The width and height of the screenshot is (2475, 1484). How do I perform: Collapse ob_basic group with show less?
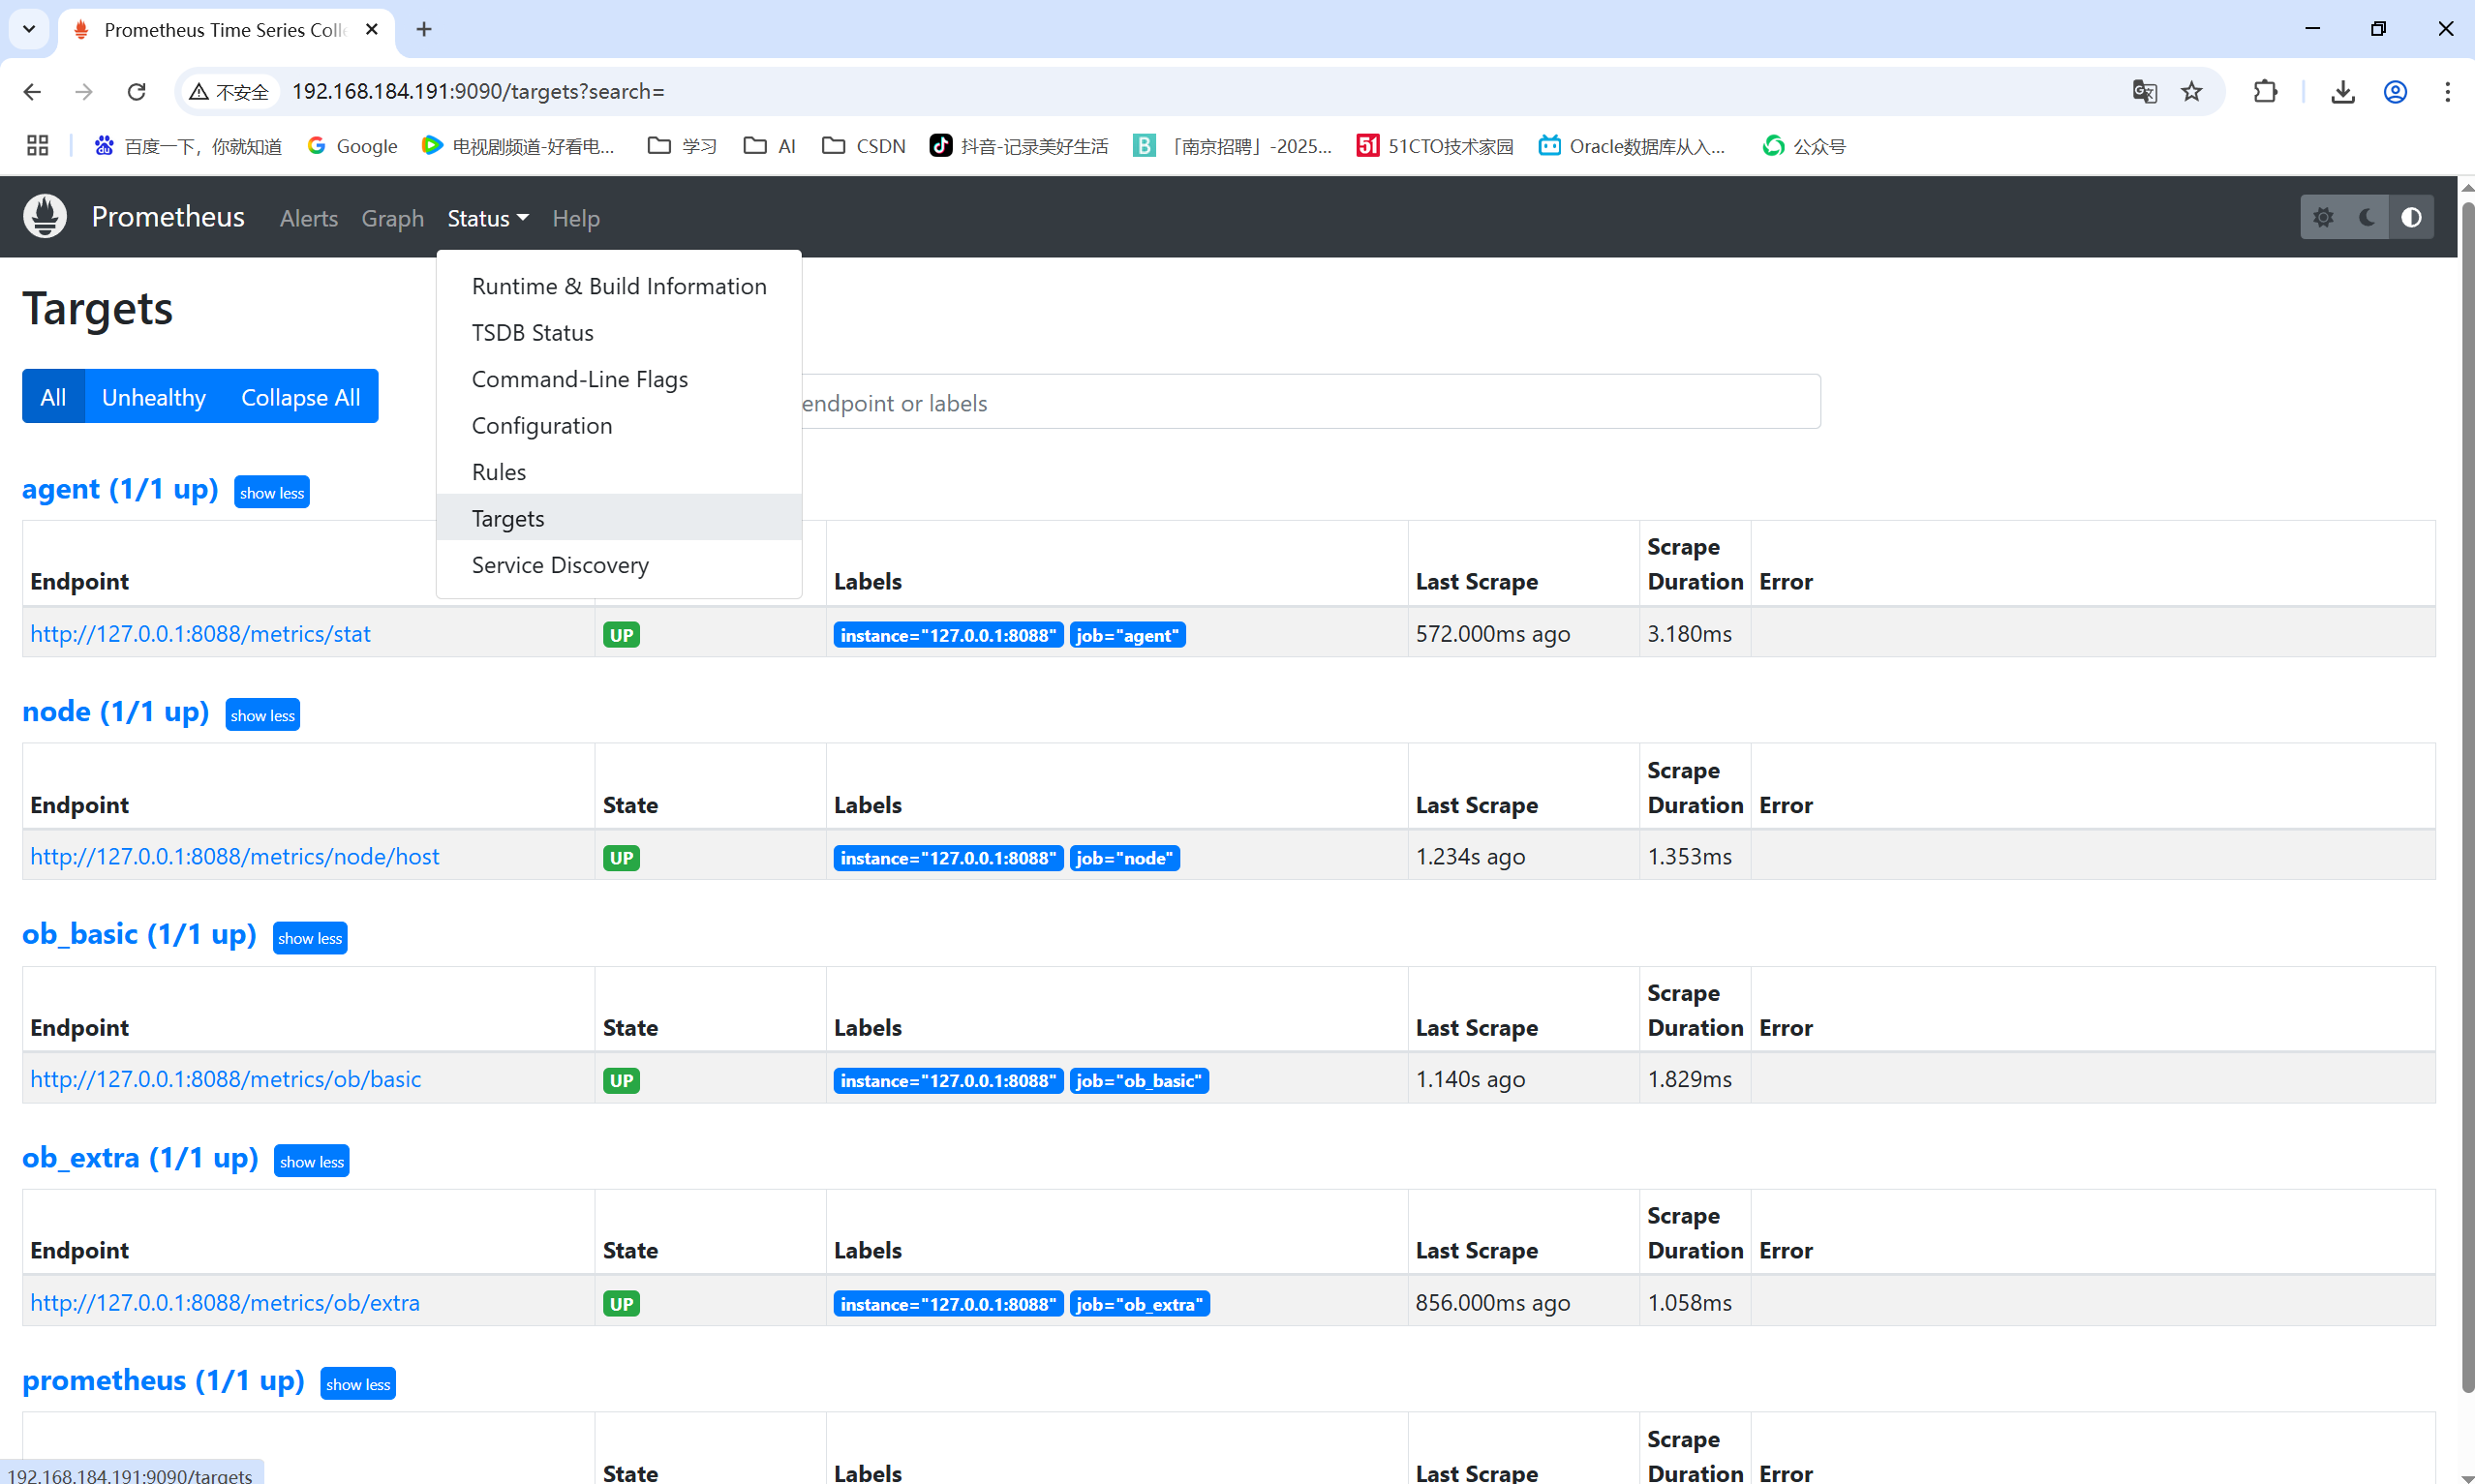310,938
